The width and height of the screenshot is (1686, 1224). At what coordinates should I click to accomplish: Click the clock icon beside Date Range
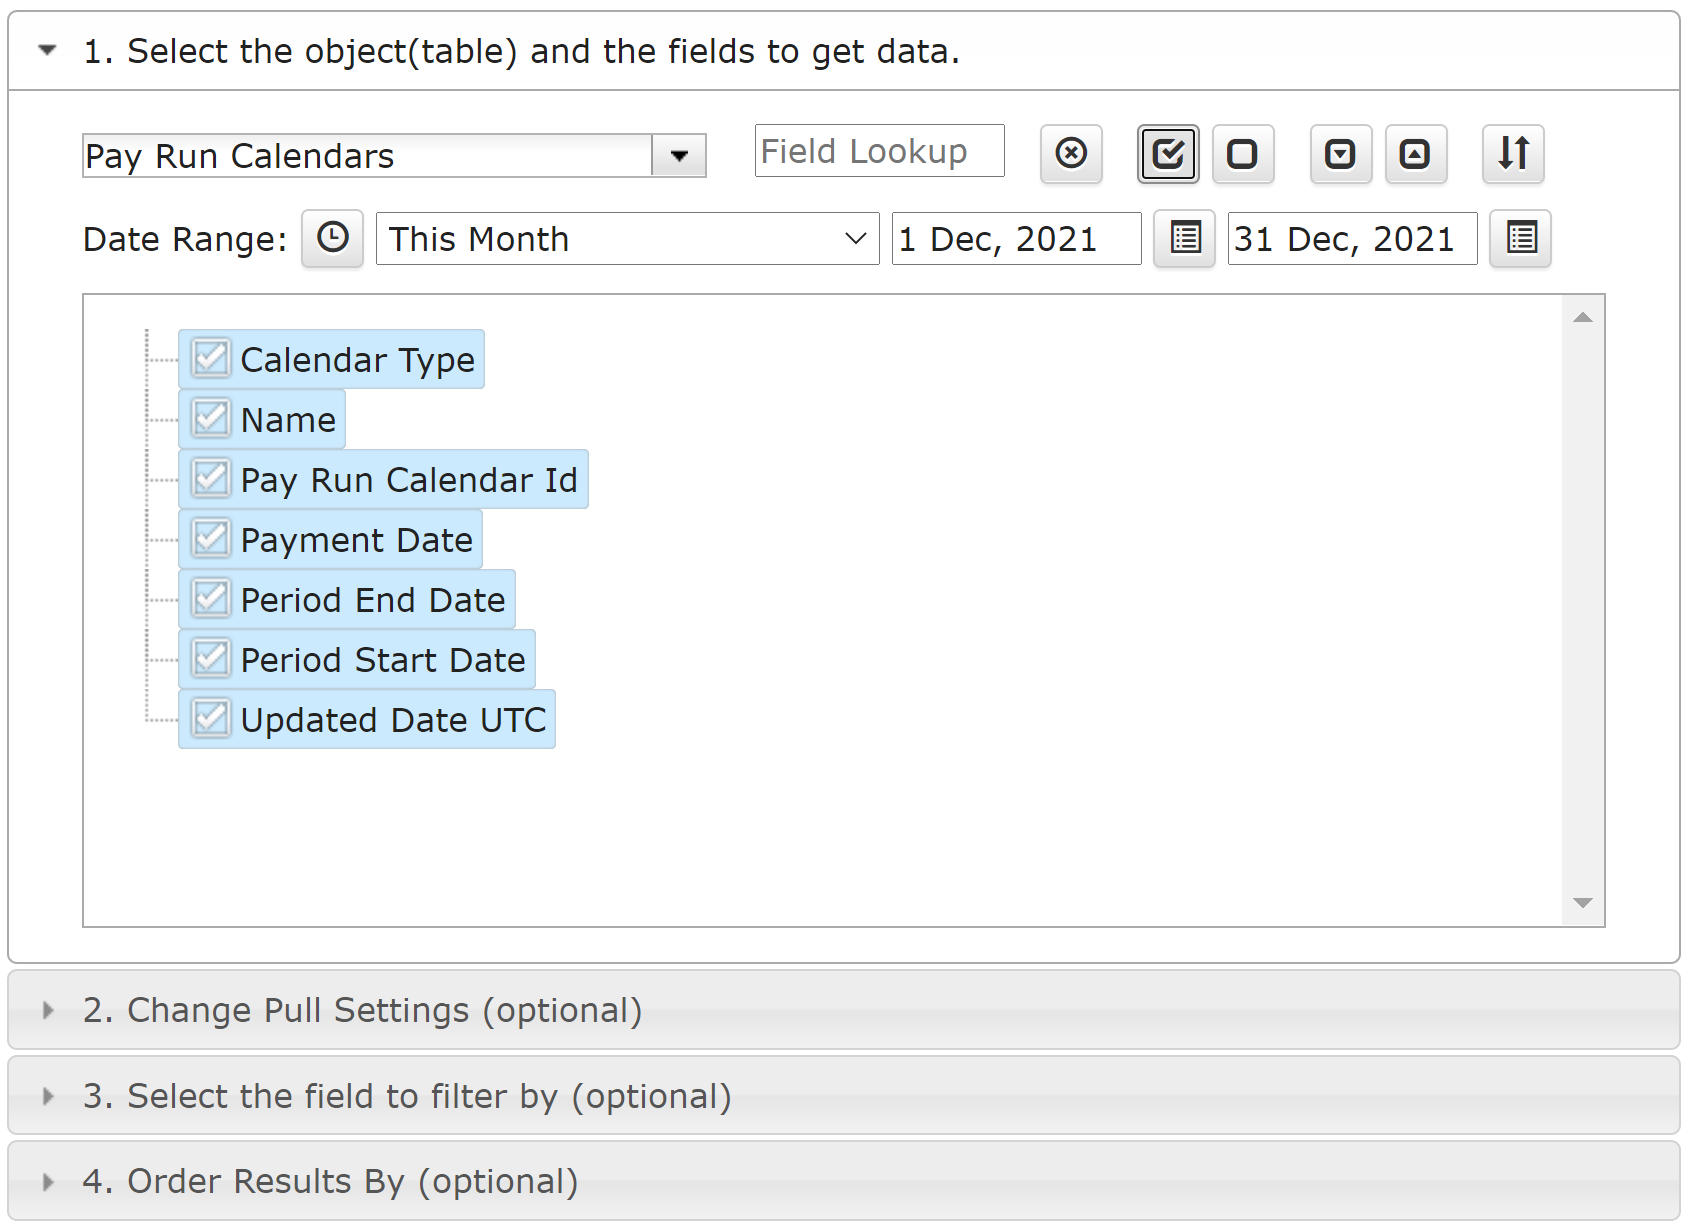point(333,238)
